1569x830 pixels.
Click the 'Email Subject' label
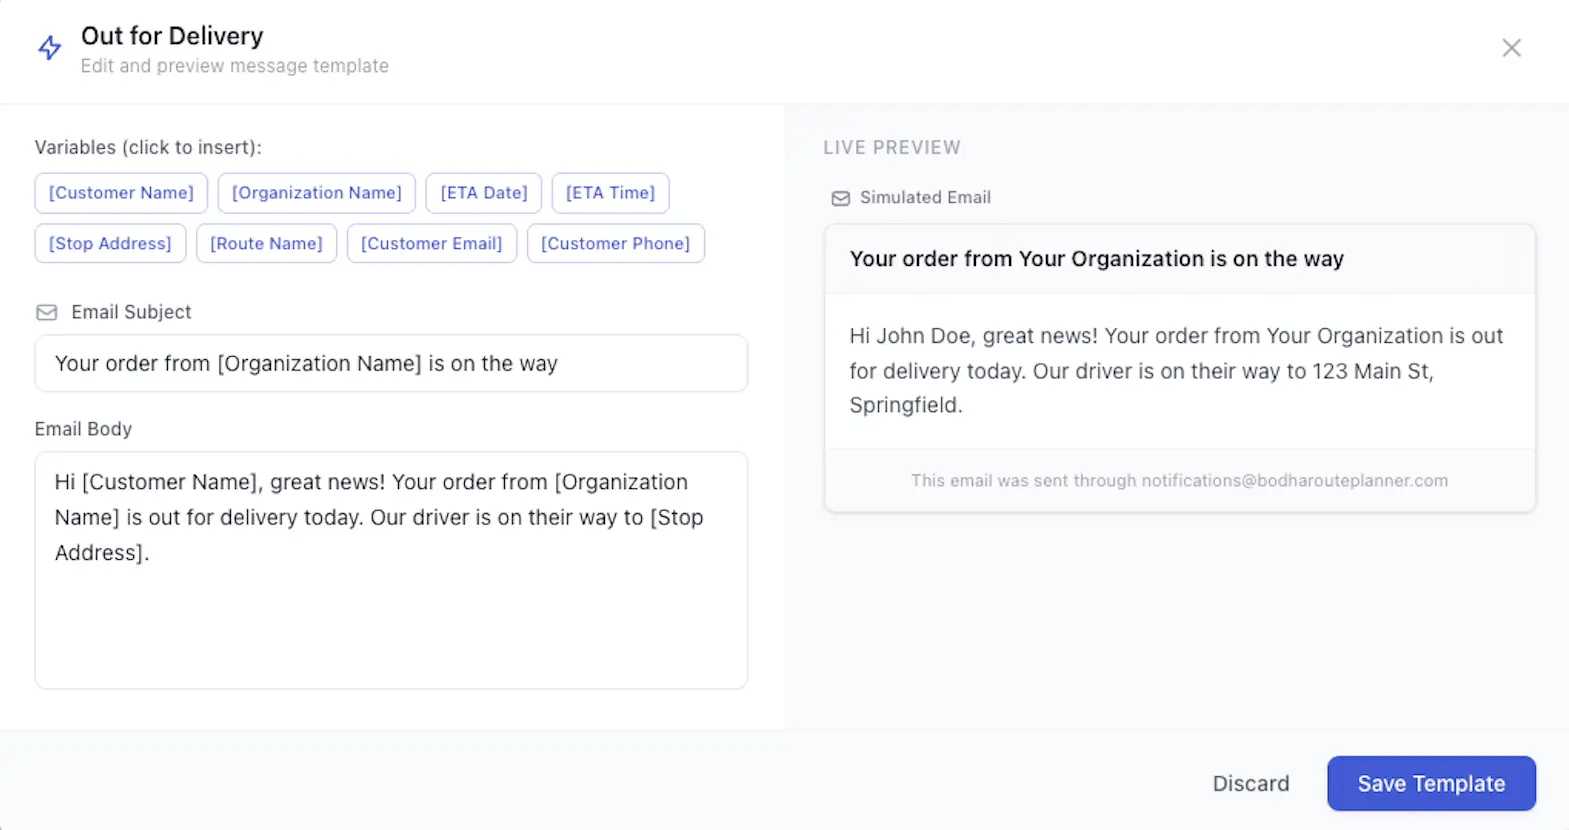click(131, 312)
